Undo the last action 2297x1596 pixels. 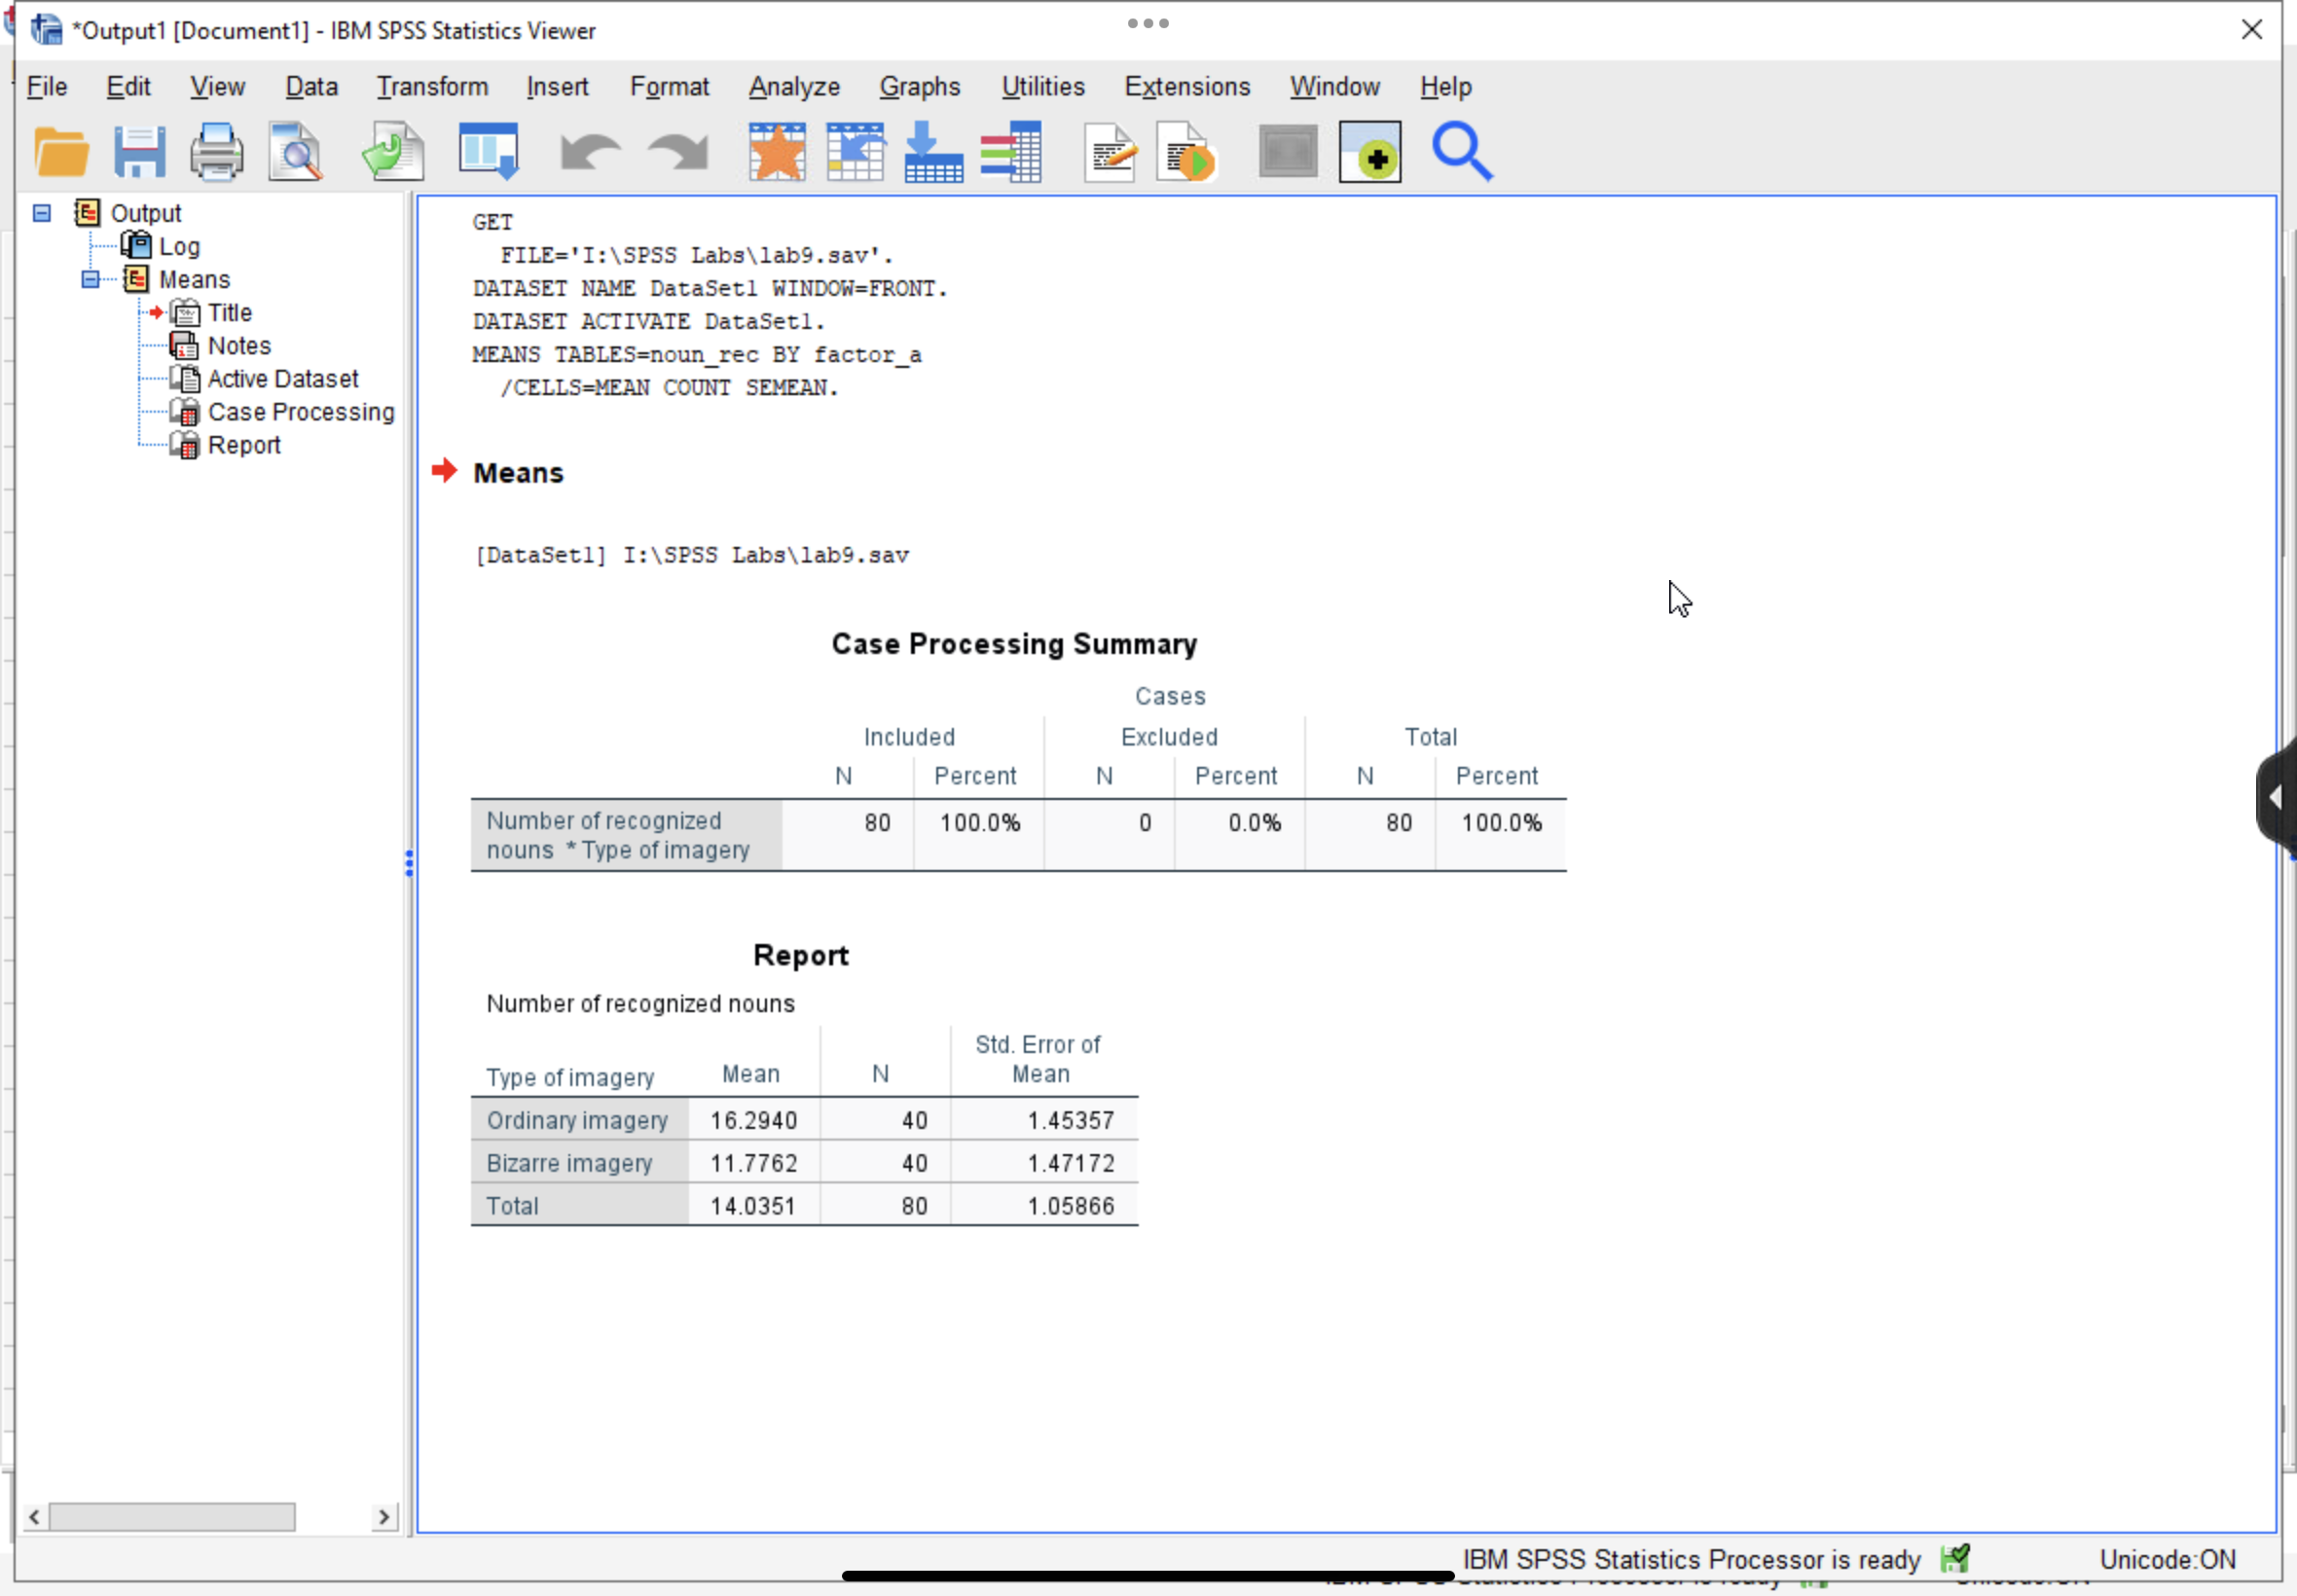point(588,151)
